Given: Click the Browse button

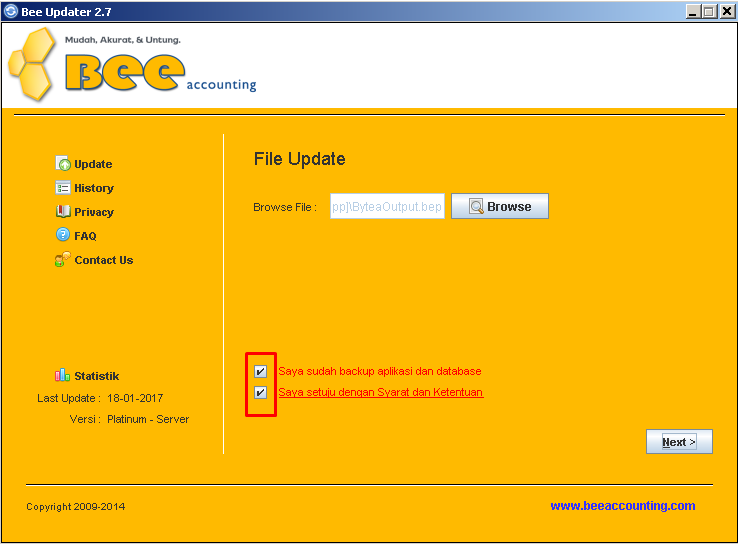Looking at the screenshot, I should pos(500,206).
